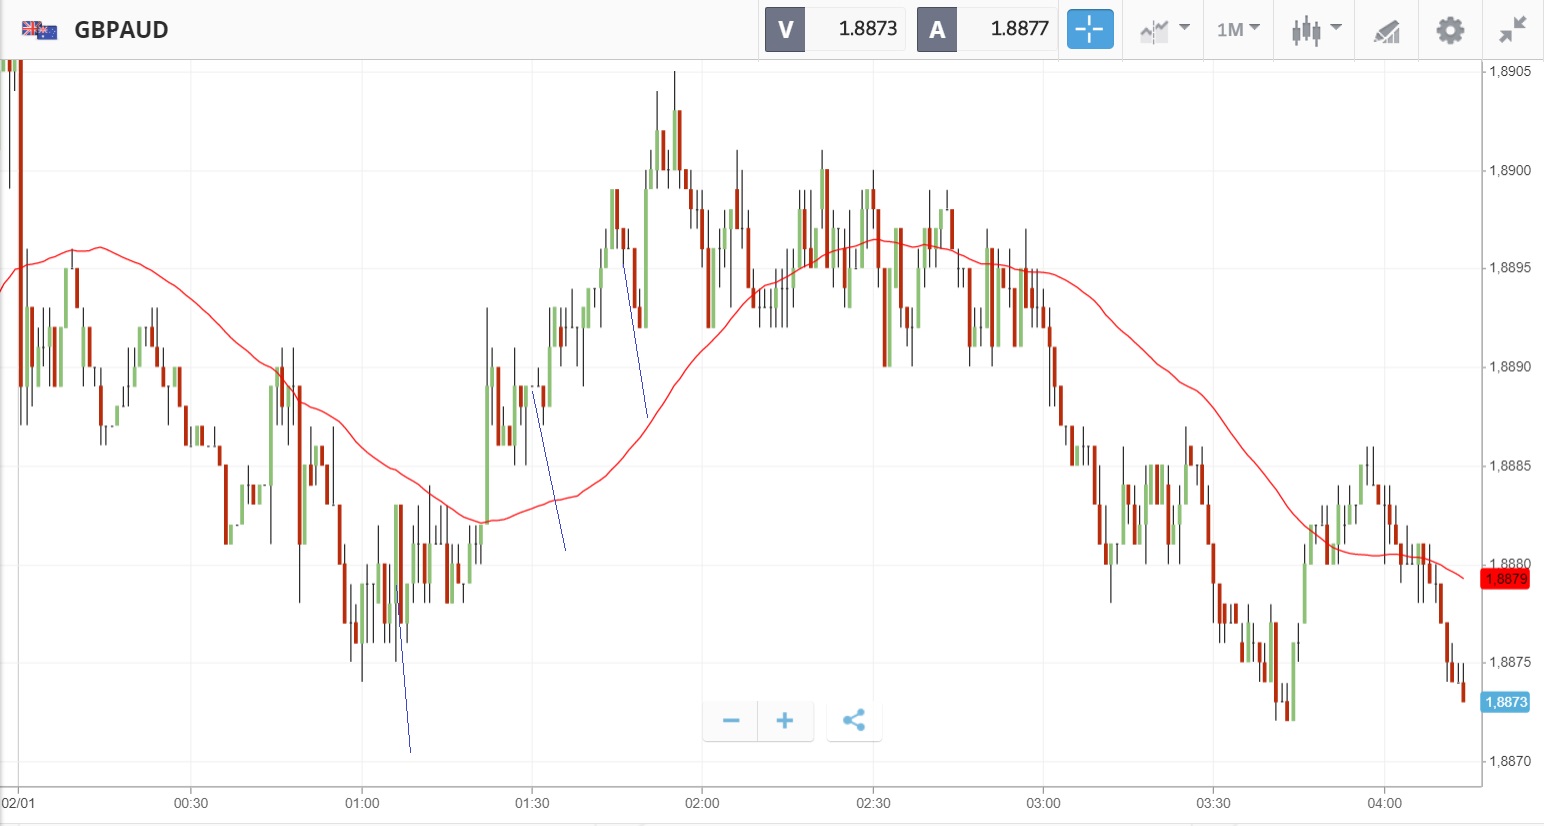Zoom in chart with plus button
This screenshot has height=826, width=1544.
pos(785,720)
